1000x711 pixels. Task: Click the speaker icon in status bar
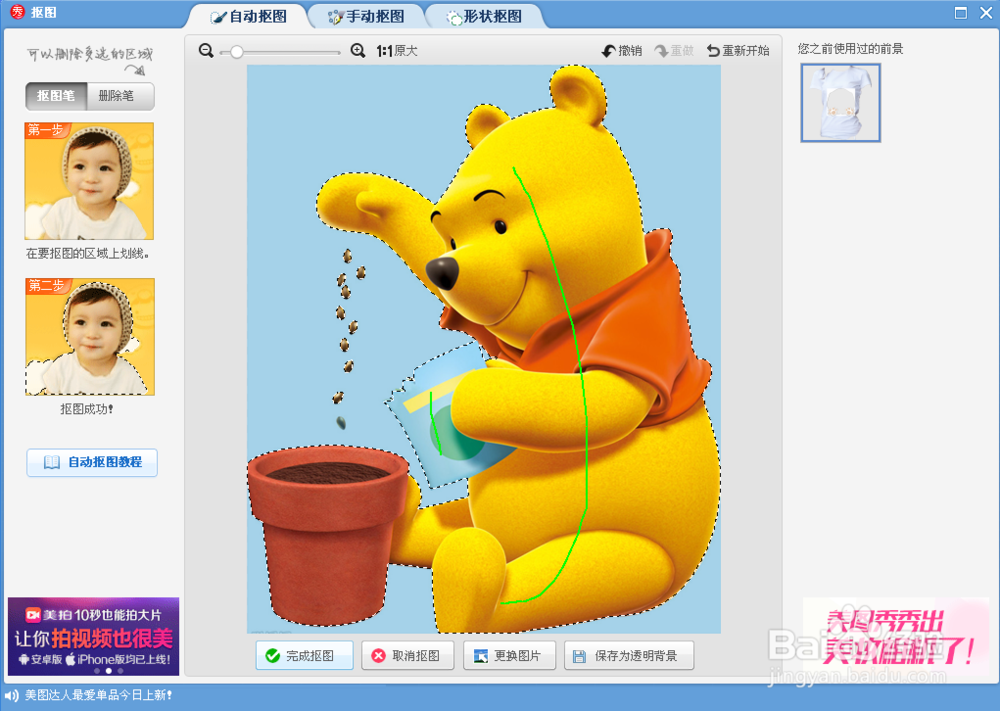click(x=12, y=696)
